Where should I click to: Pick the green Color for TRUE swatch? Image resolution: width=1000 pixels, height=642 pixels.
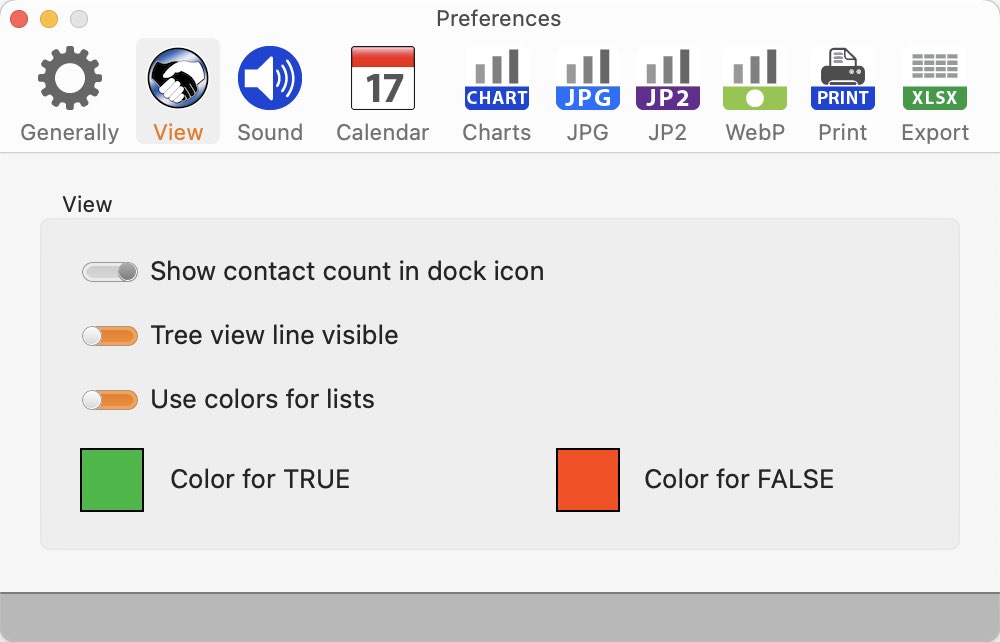[112, 479]
